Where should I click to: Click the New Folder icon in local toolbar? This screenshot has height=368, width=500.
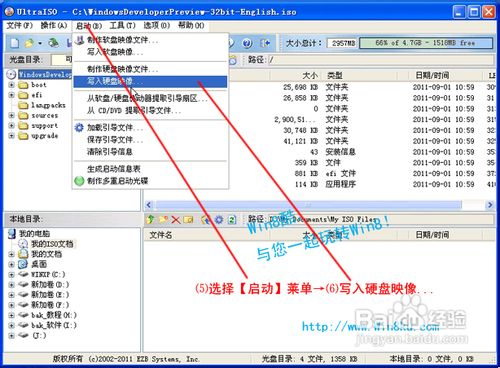pyautogui.click(x=163, y=219)
